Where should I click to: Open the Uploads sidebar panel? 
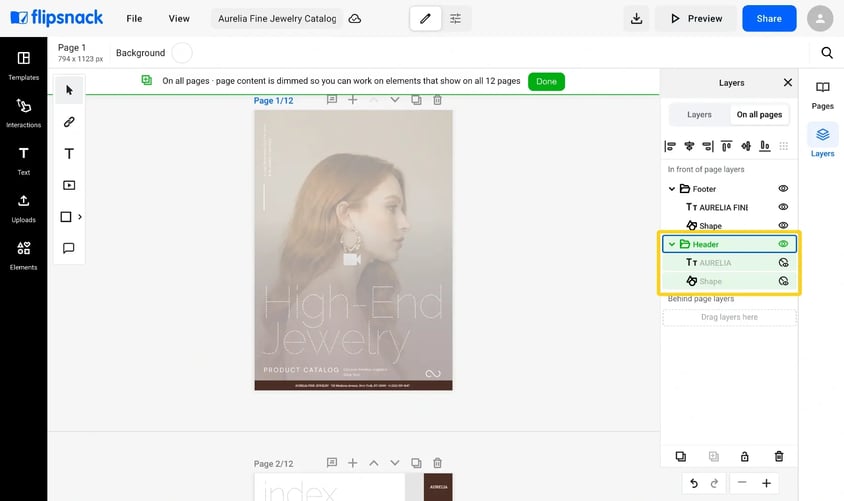tap(23, 208)
